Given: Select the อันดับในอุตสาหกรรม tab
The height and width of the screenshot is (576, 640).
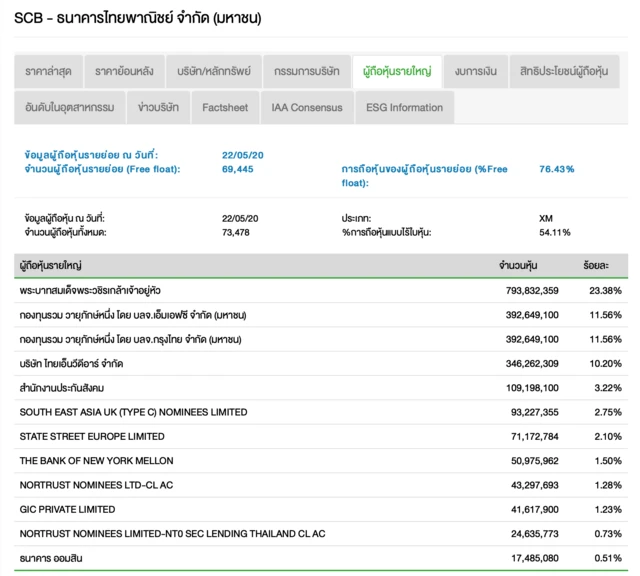Looking at the screenshot, I should pyautogui.click(x=70, y=107).
